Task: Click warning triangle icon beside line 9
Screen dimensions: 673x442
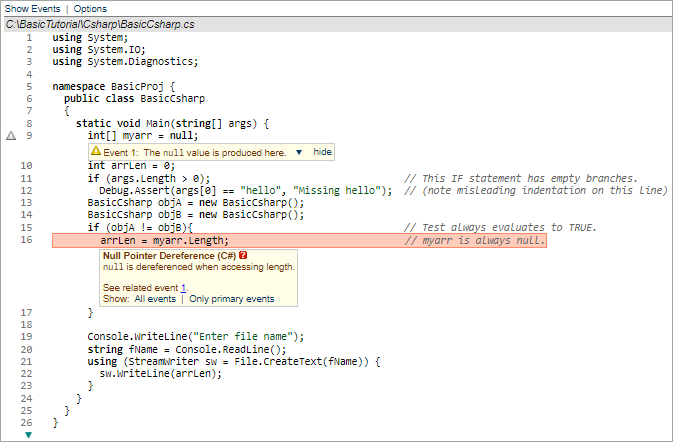Action: [11, 136]
